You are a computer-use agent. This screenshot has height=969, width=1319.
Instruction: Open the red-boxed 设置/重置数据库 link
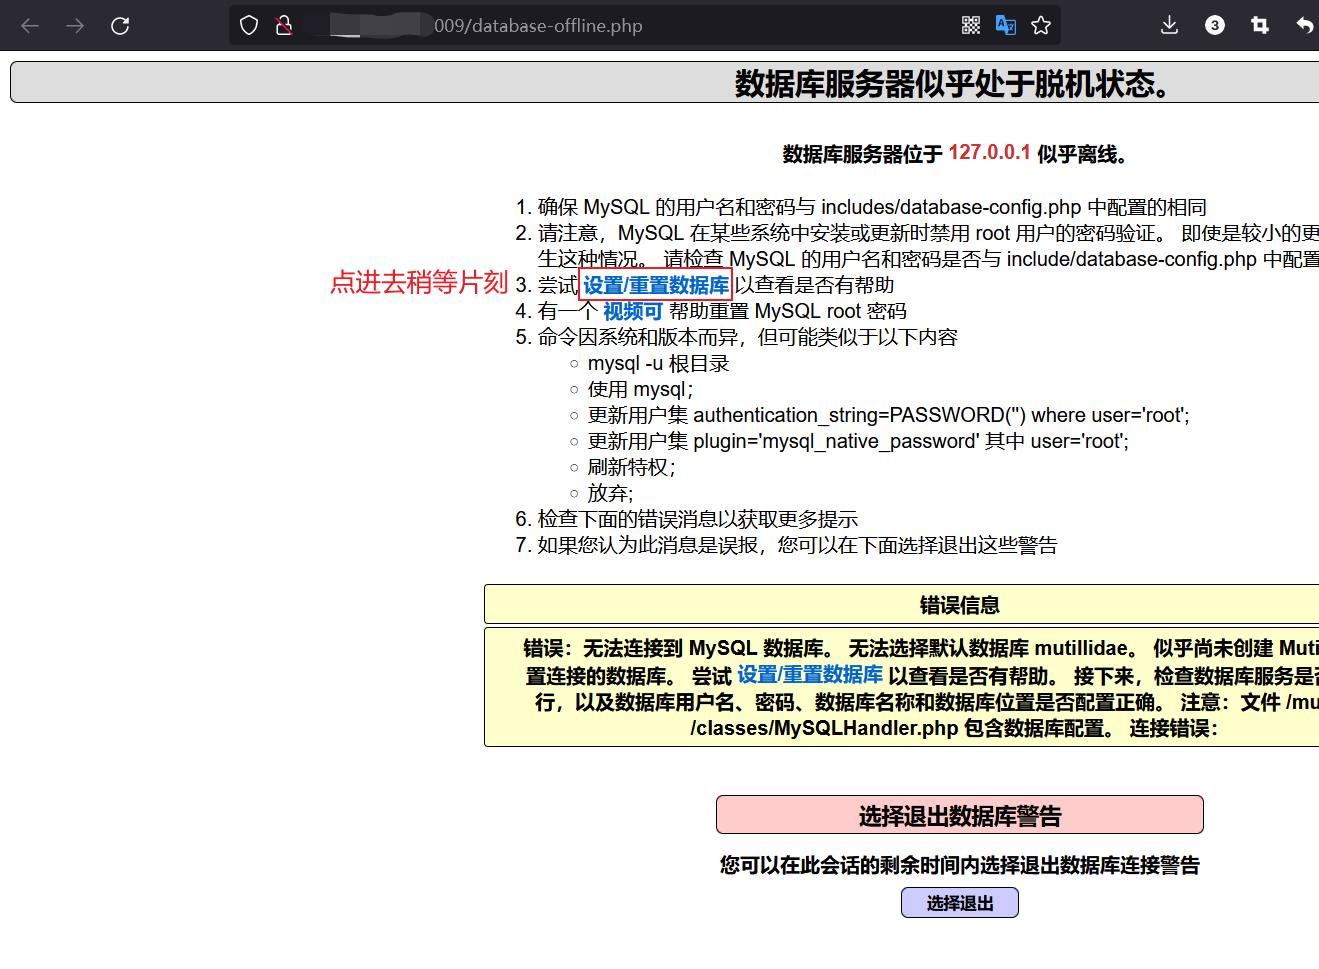click(x=655, y=284)
